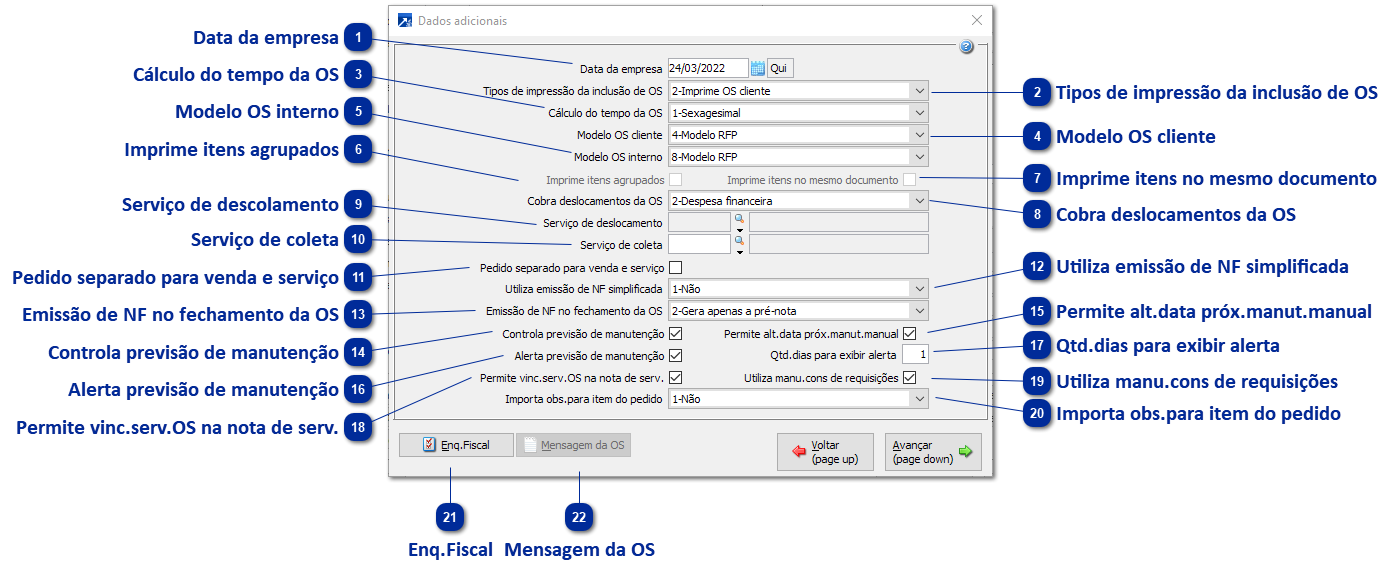
Task: Open Importa obs.para item do pedido dropdown
Action: (x=919, y=398)
